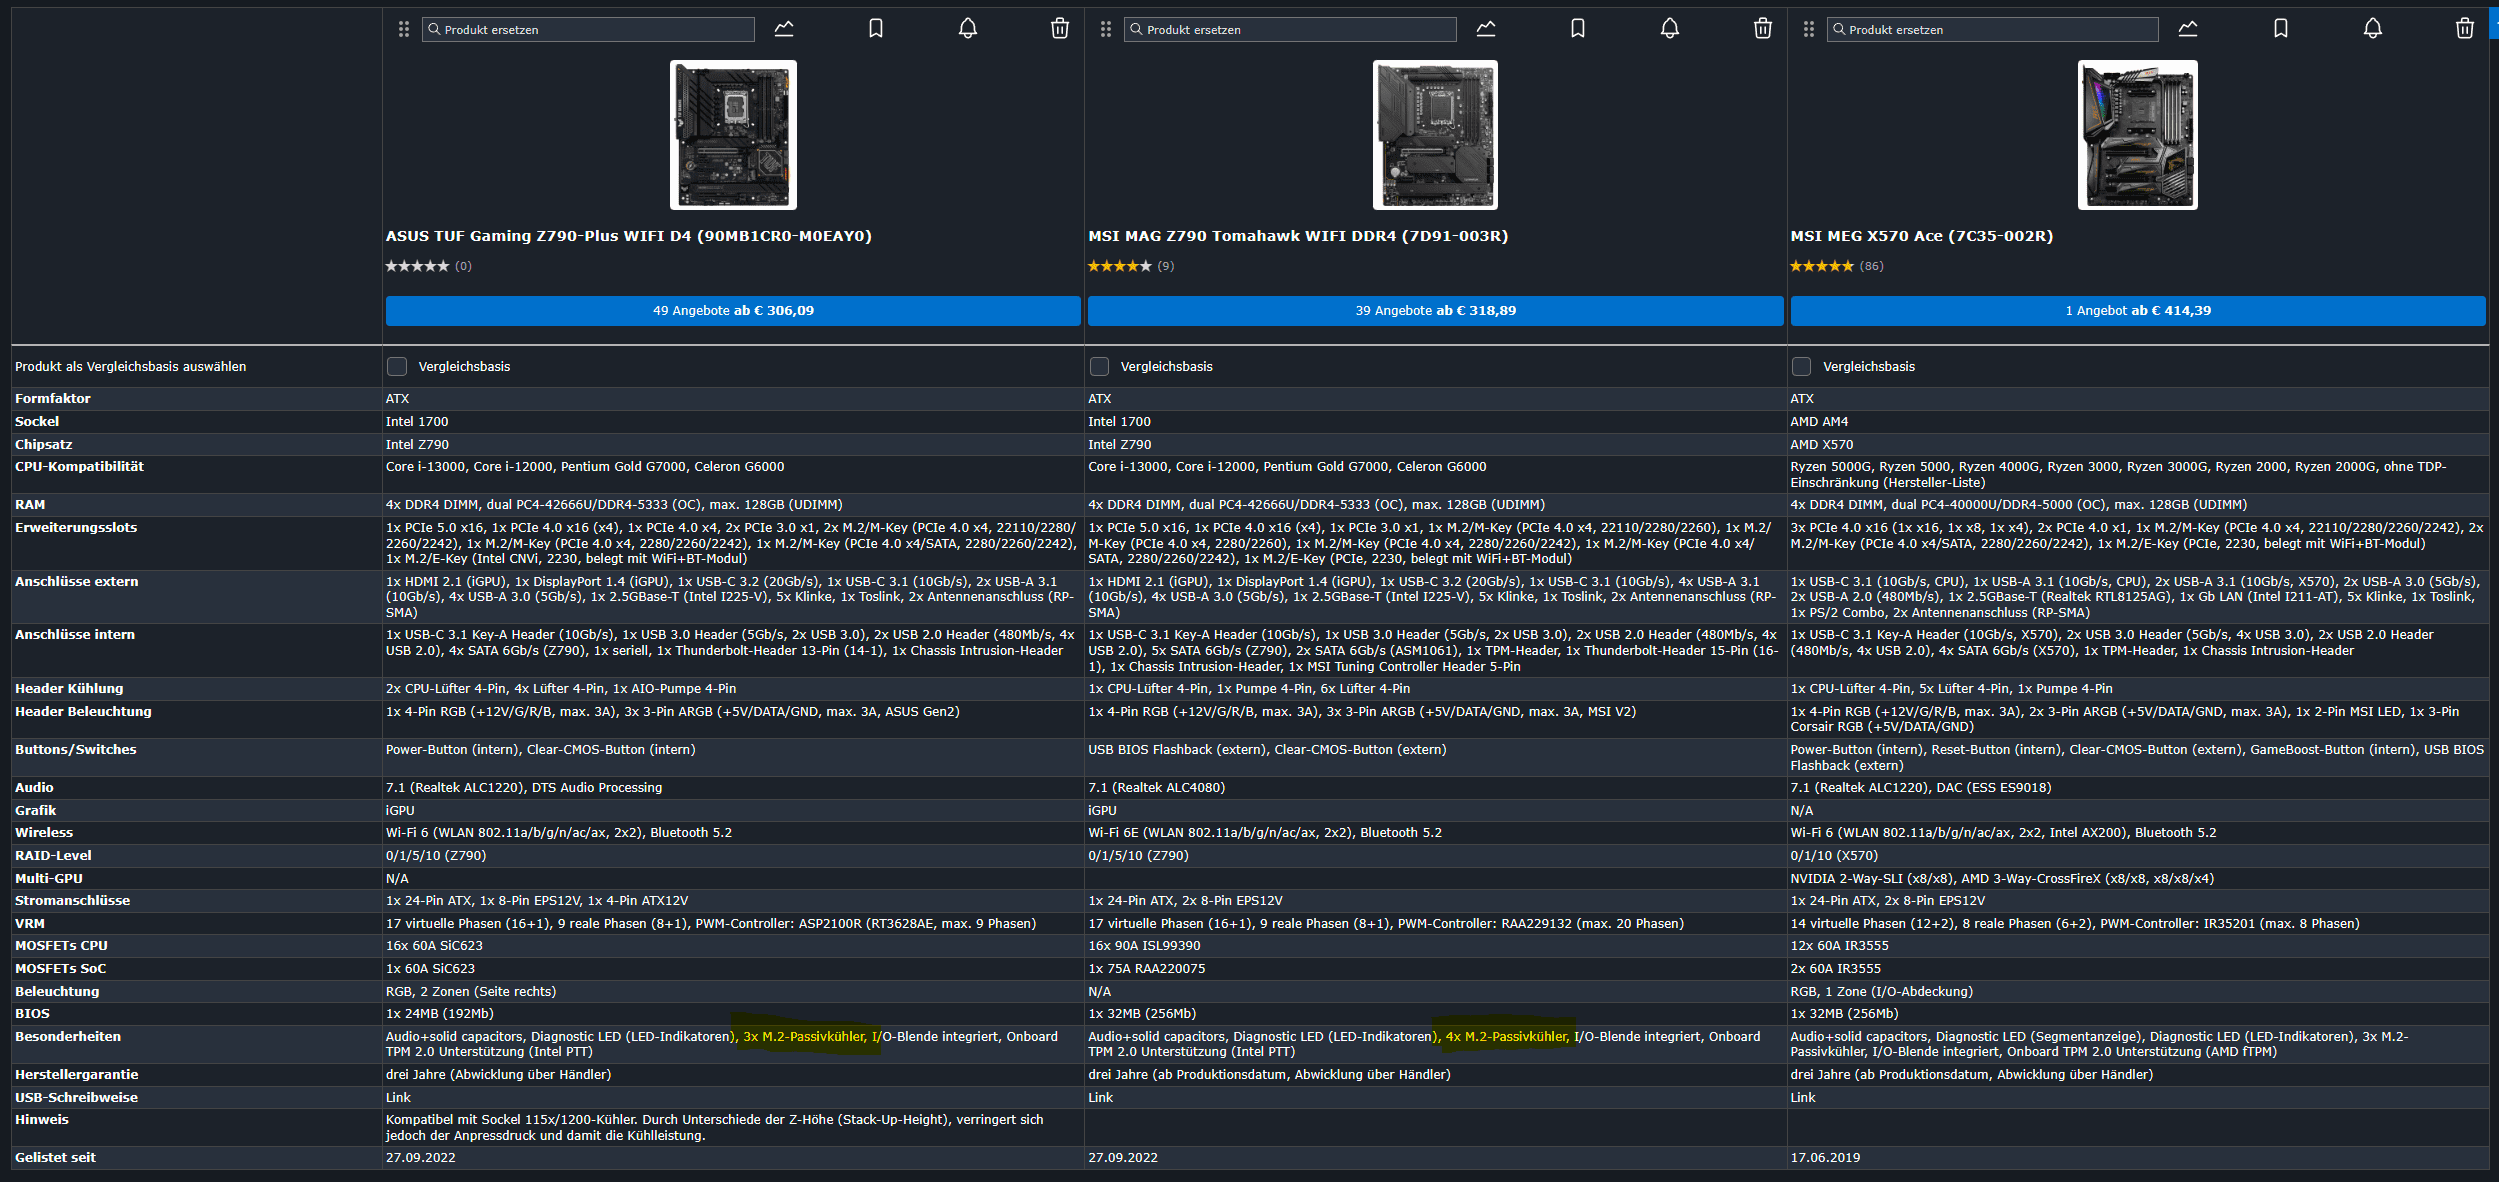Click MSI MEG X570 Ace motherboard thumbnail
This screenshot has height=1182, width=2499.
point(2138,135)
